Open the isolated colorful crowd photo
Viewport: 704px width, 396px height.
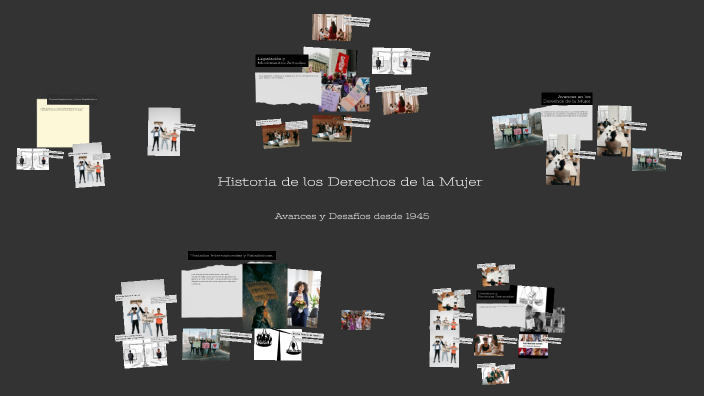click(x=356, y=320)
